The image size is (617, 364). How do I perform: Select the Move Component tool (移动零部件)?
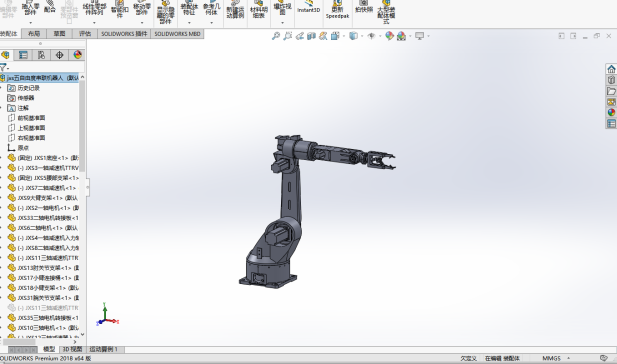coord(142,8)
